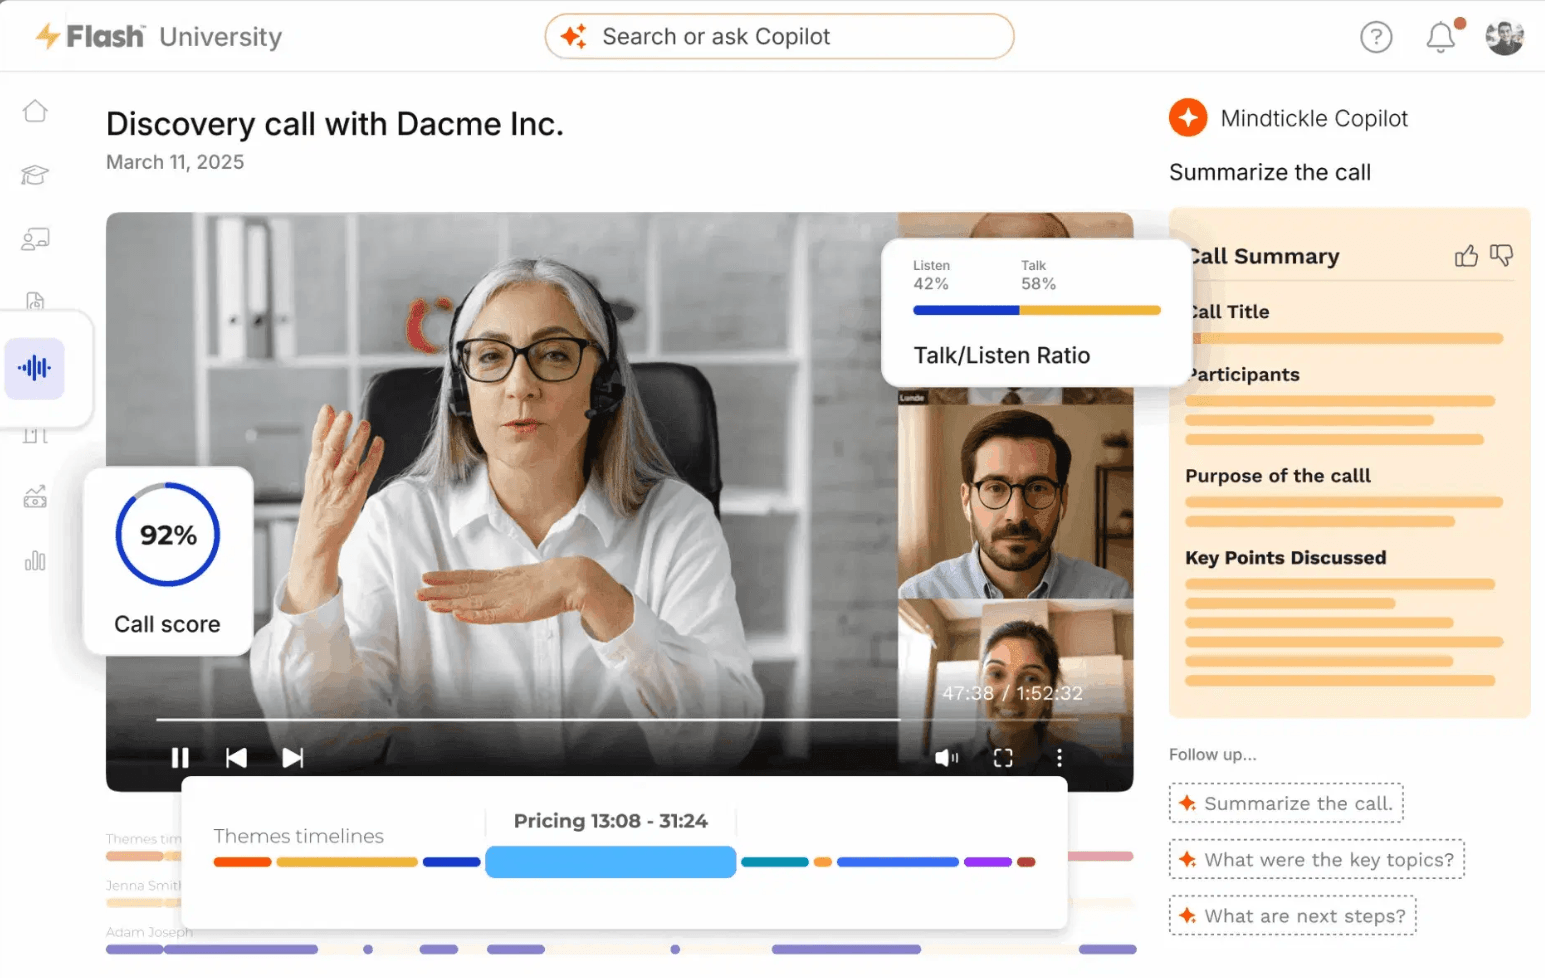Open the video more options menu
The width and height of the screenshot is (1545, 978).
pyautogui.click(x=1059, y=758)
